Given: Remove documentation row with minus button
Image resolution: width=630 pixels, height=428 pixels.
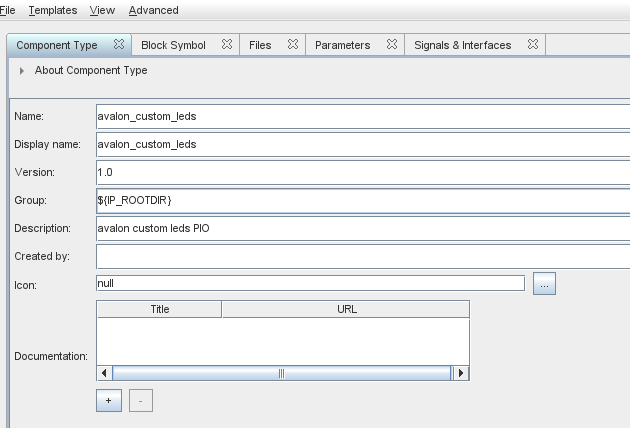Looking at the screenshot, I should [x=141, y=401].
